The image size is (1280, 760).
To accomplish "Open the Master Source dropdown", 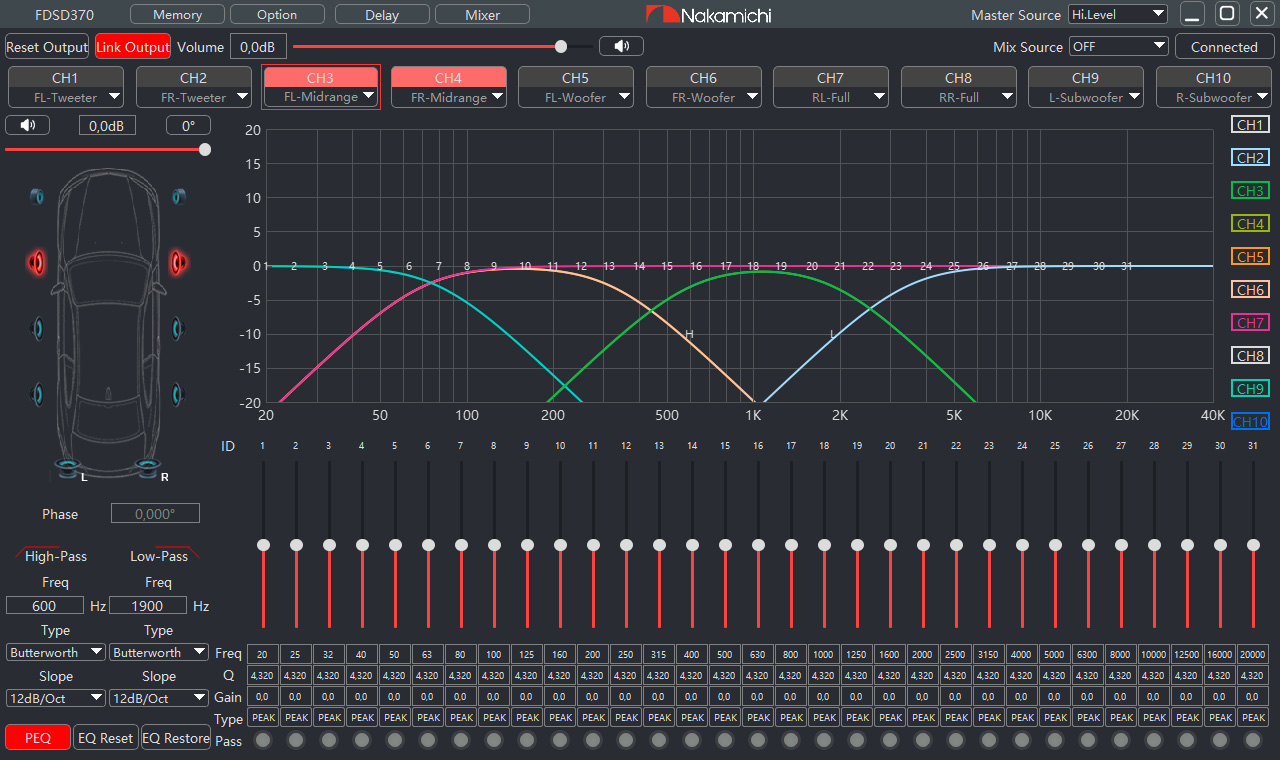I will [1117, 15].
